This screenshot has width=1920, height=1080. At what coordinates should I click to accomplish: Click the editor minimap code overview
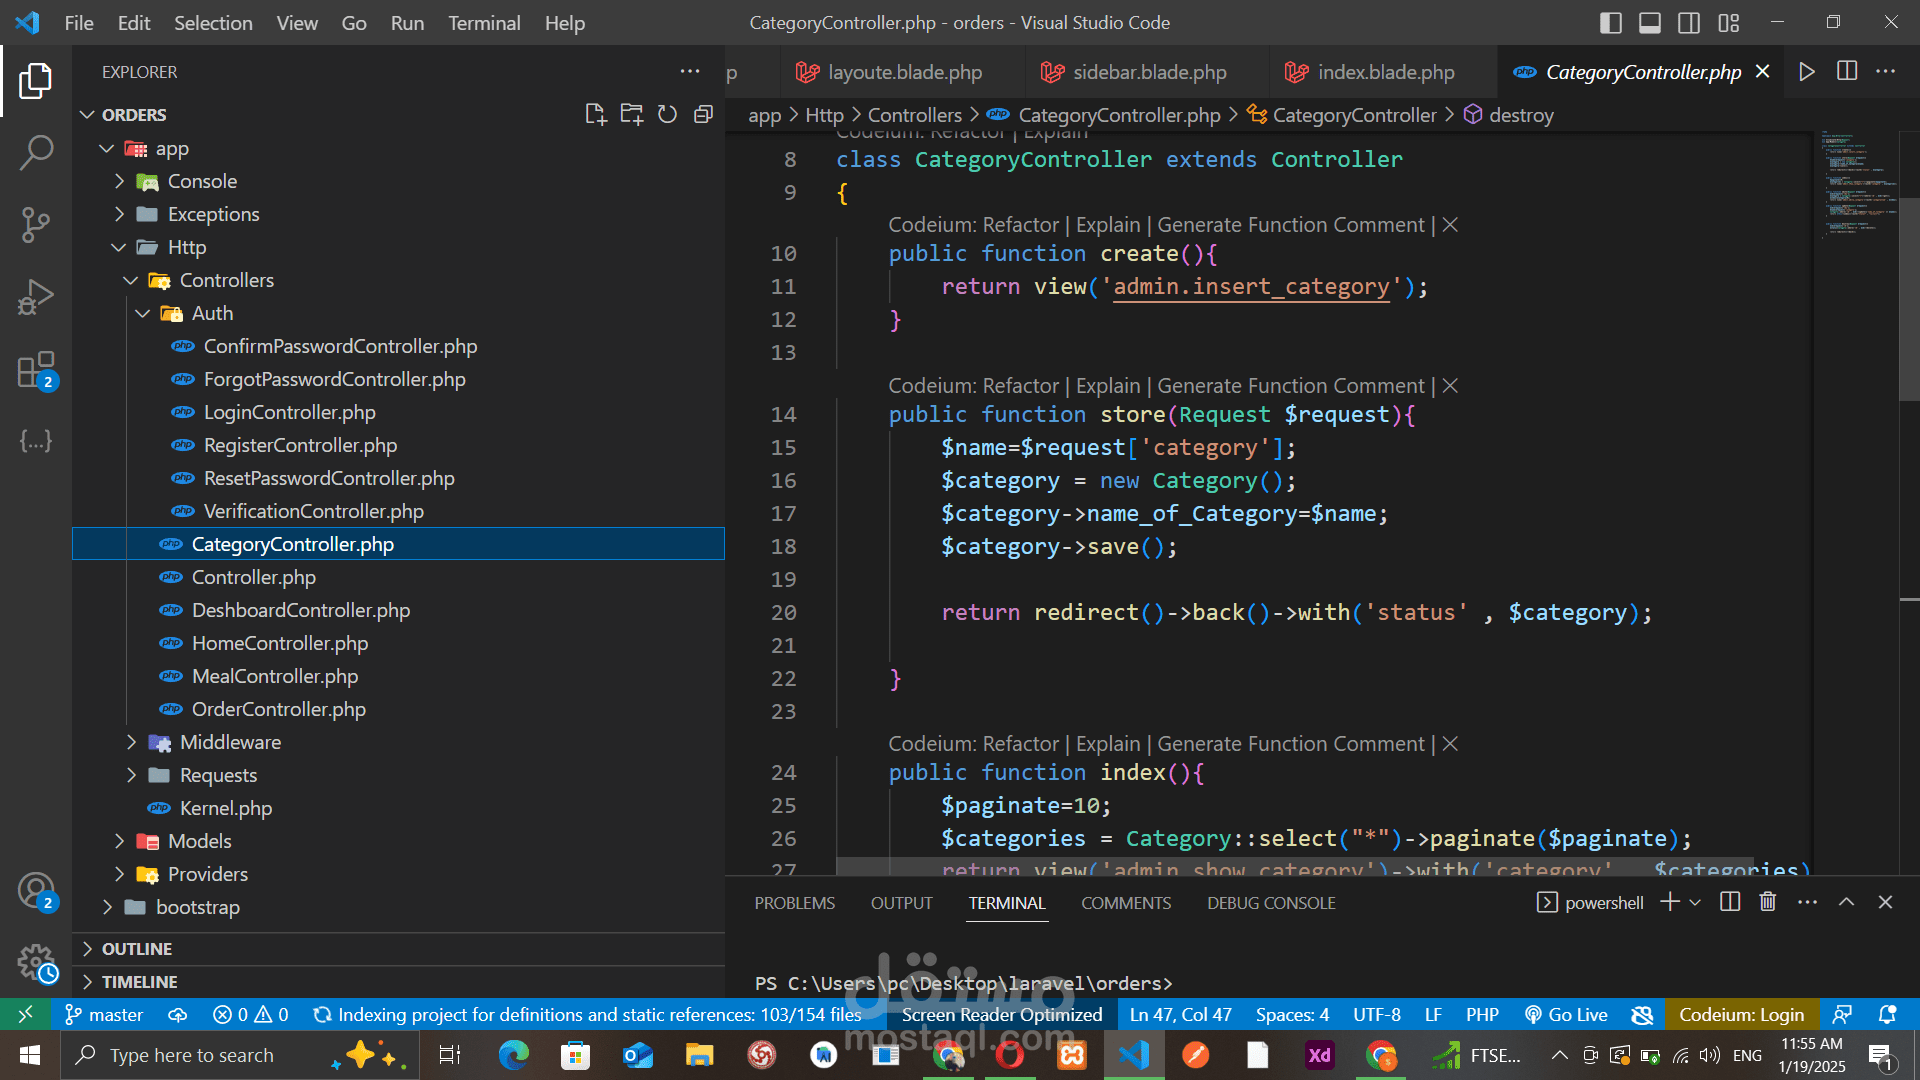click(x=1858, y=185)
